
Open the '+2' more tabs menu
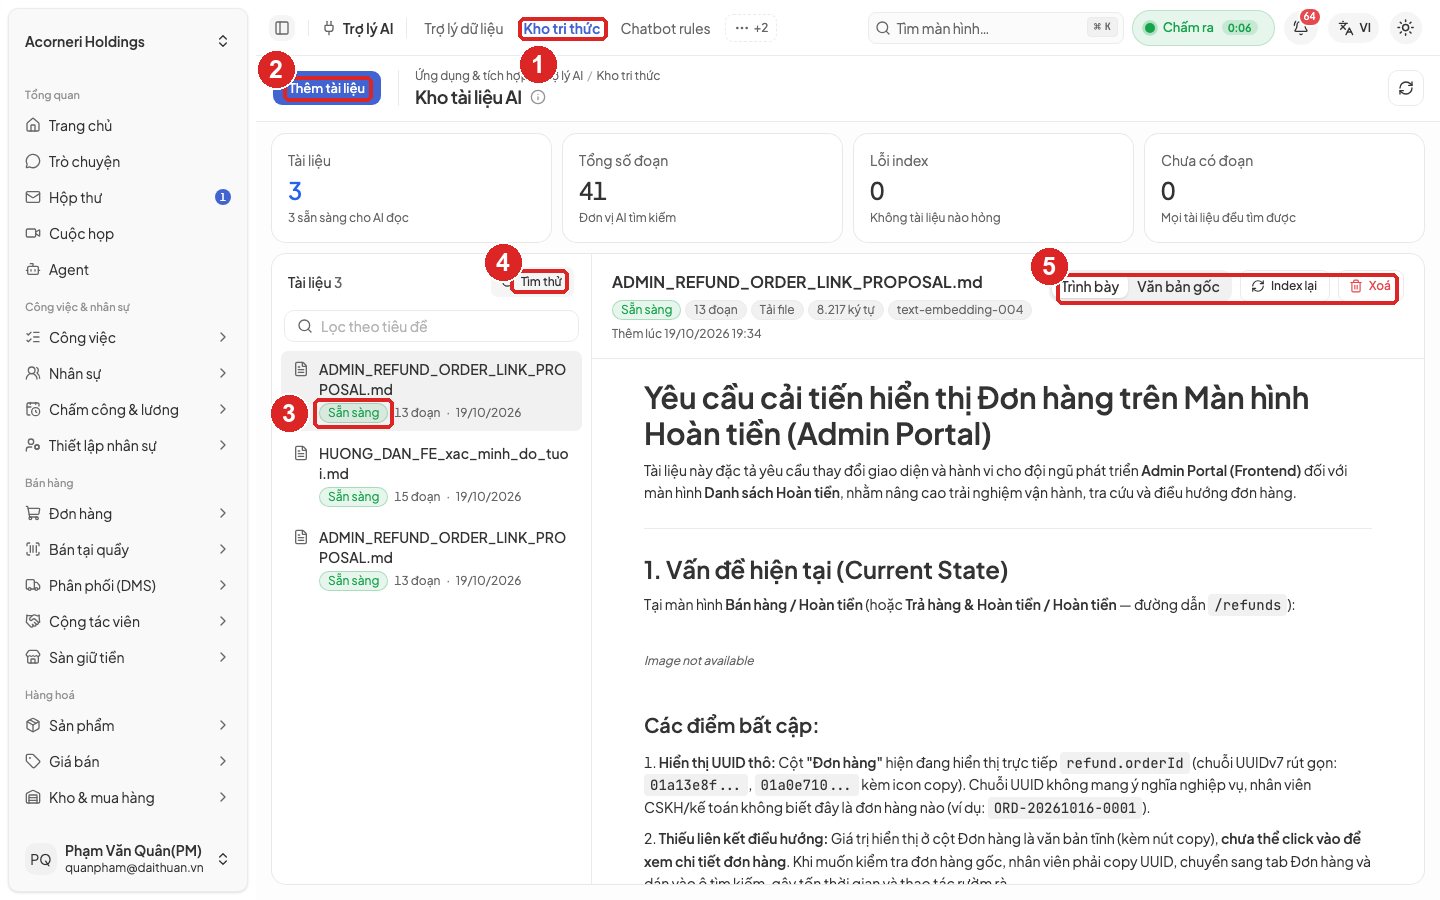(x=752, y=28)
